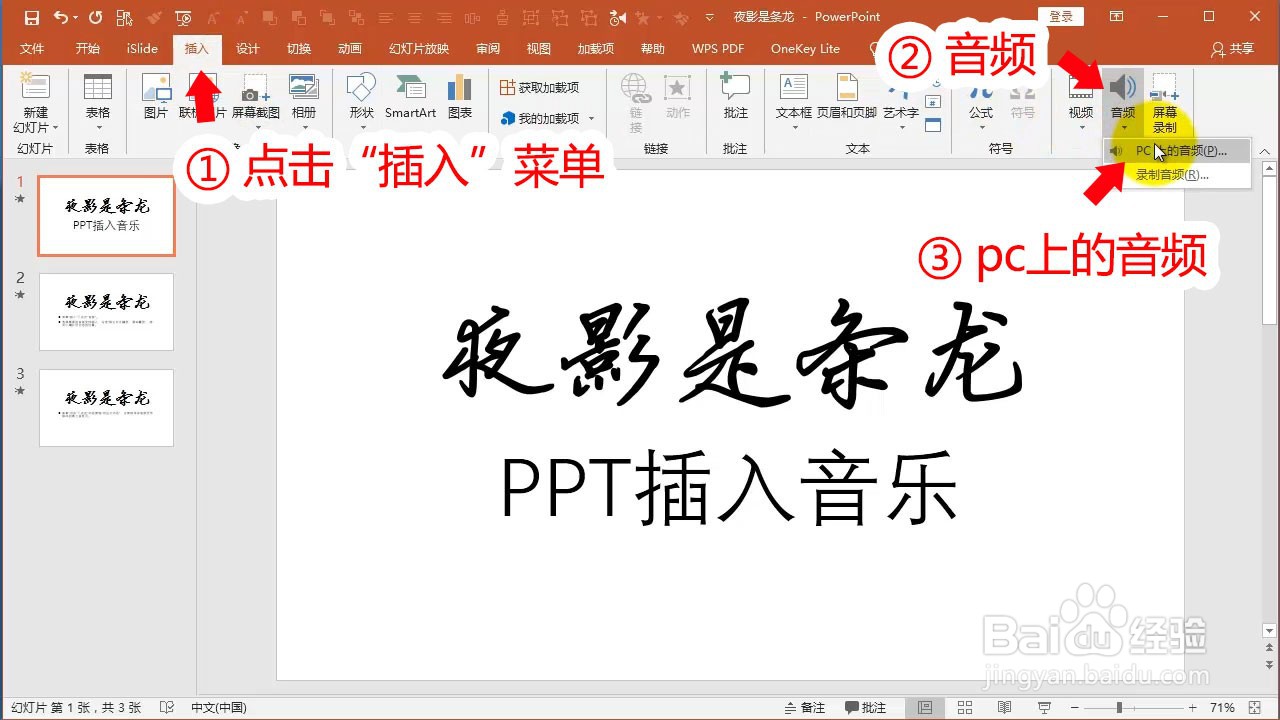This screenshot has height=720, width=1280.
Task: Open the WPS PDF tab
Action: (717, 49)
